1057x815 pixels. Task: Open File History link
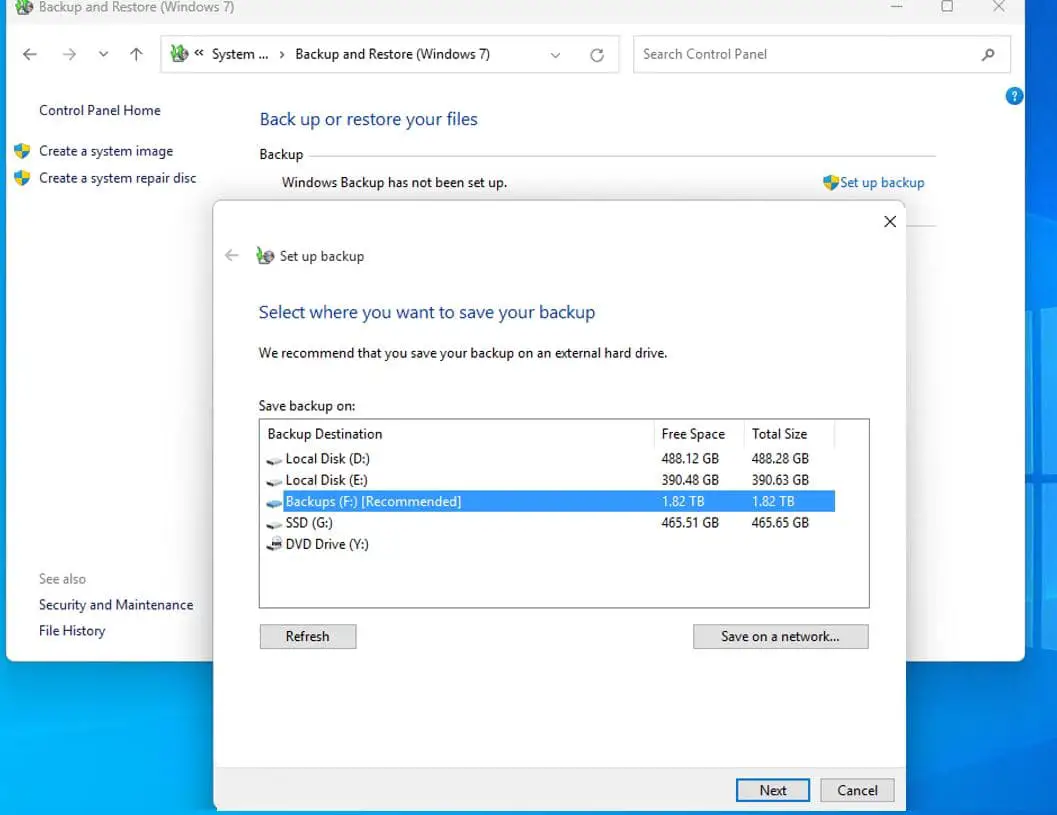coord(72,631)
